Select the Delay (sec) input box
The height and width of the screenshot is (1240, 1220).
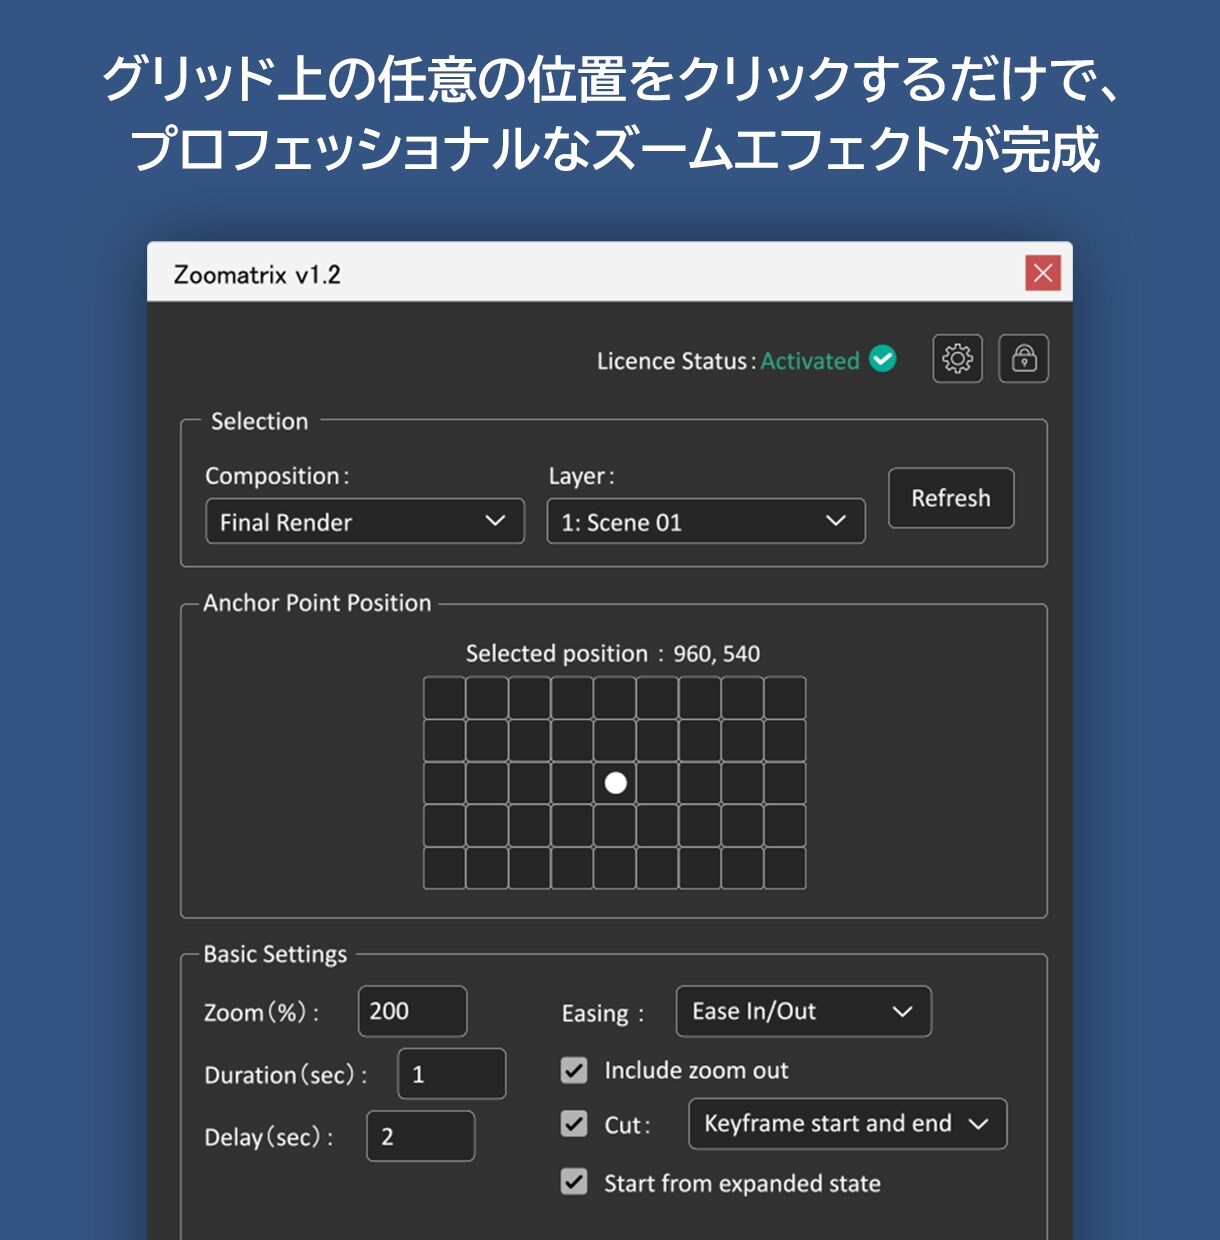pos(421,1136)
